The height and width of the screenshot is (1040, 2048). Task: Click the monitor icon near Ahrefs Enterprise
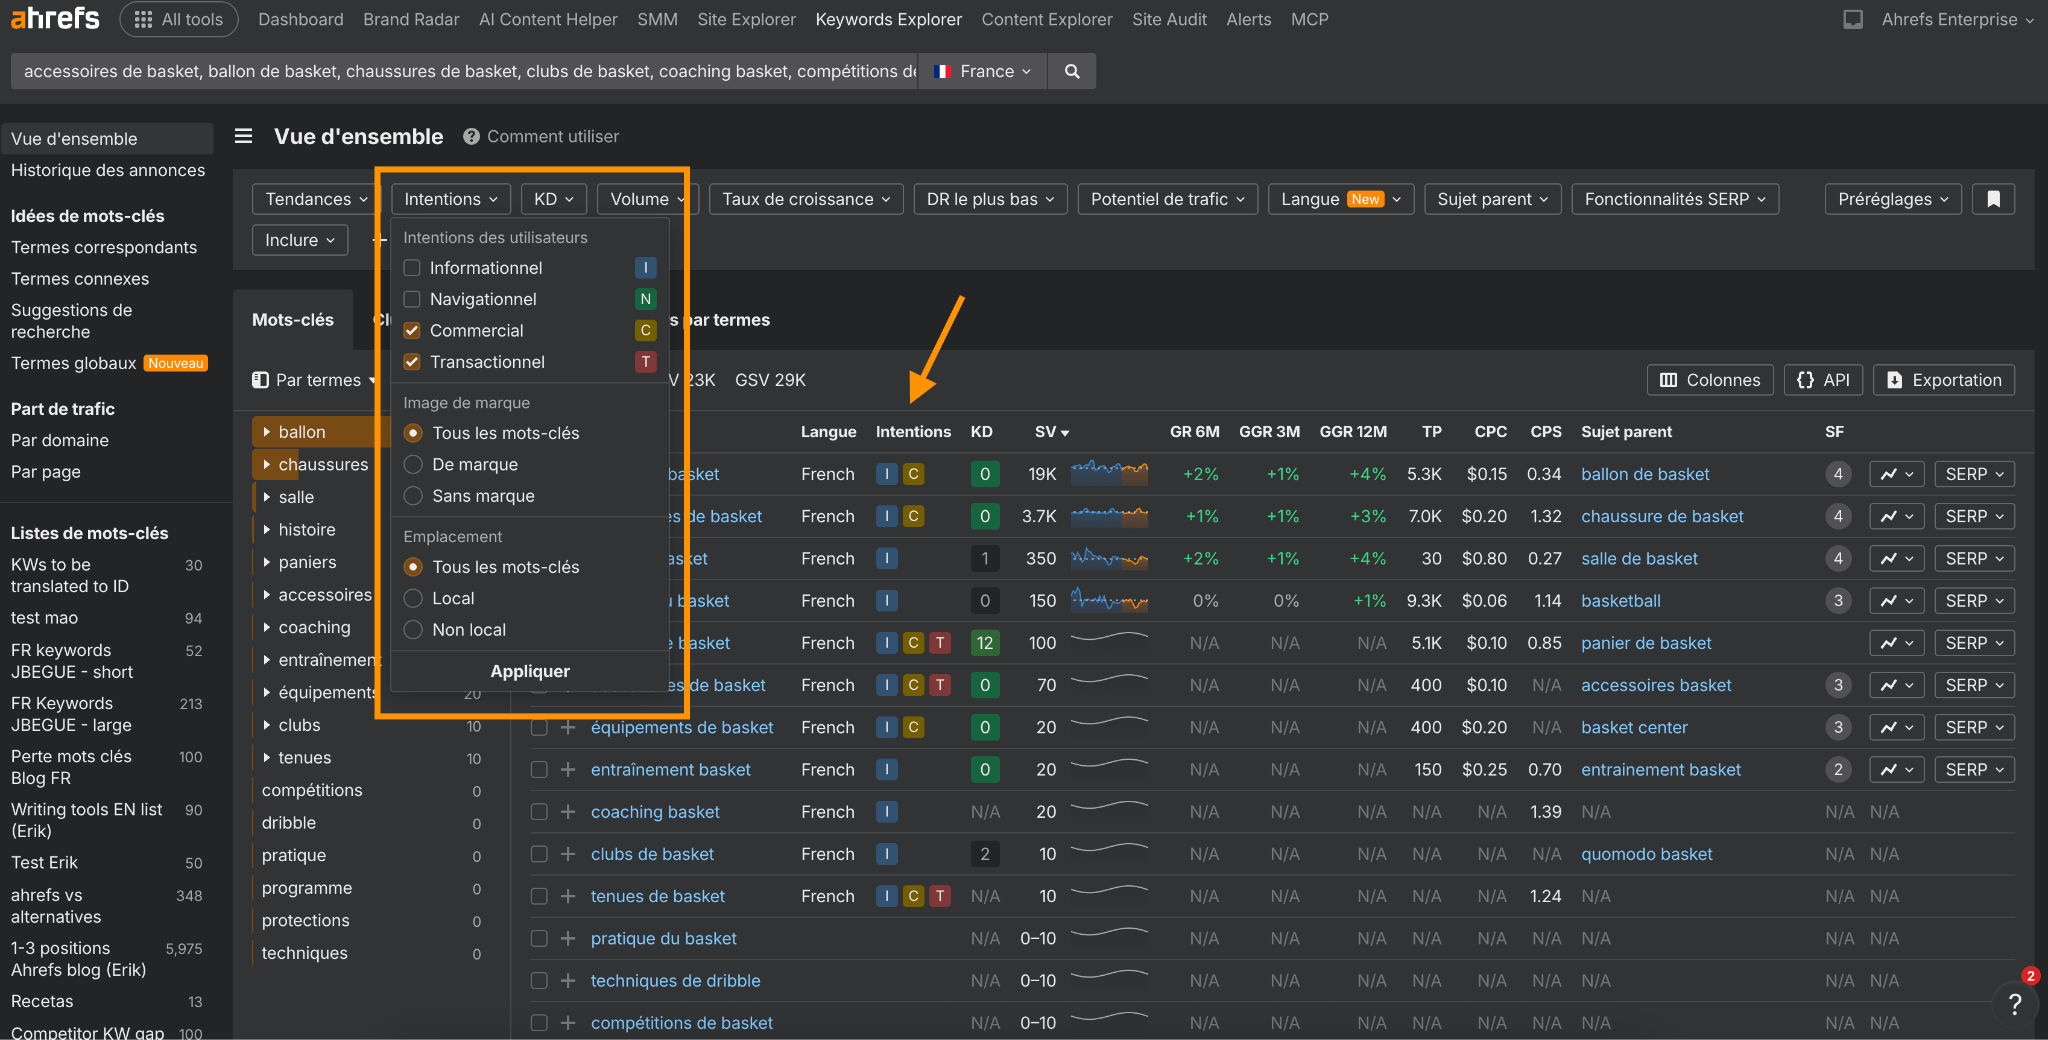click(x=1852, y=19)
